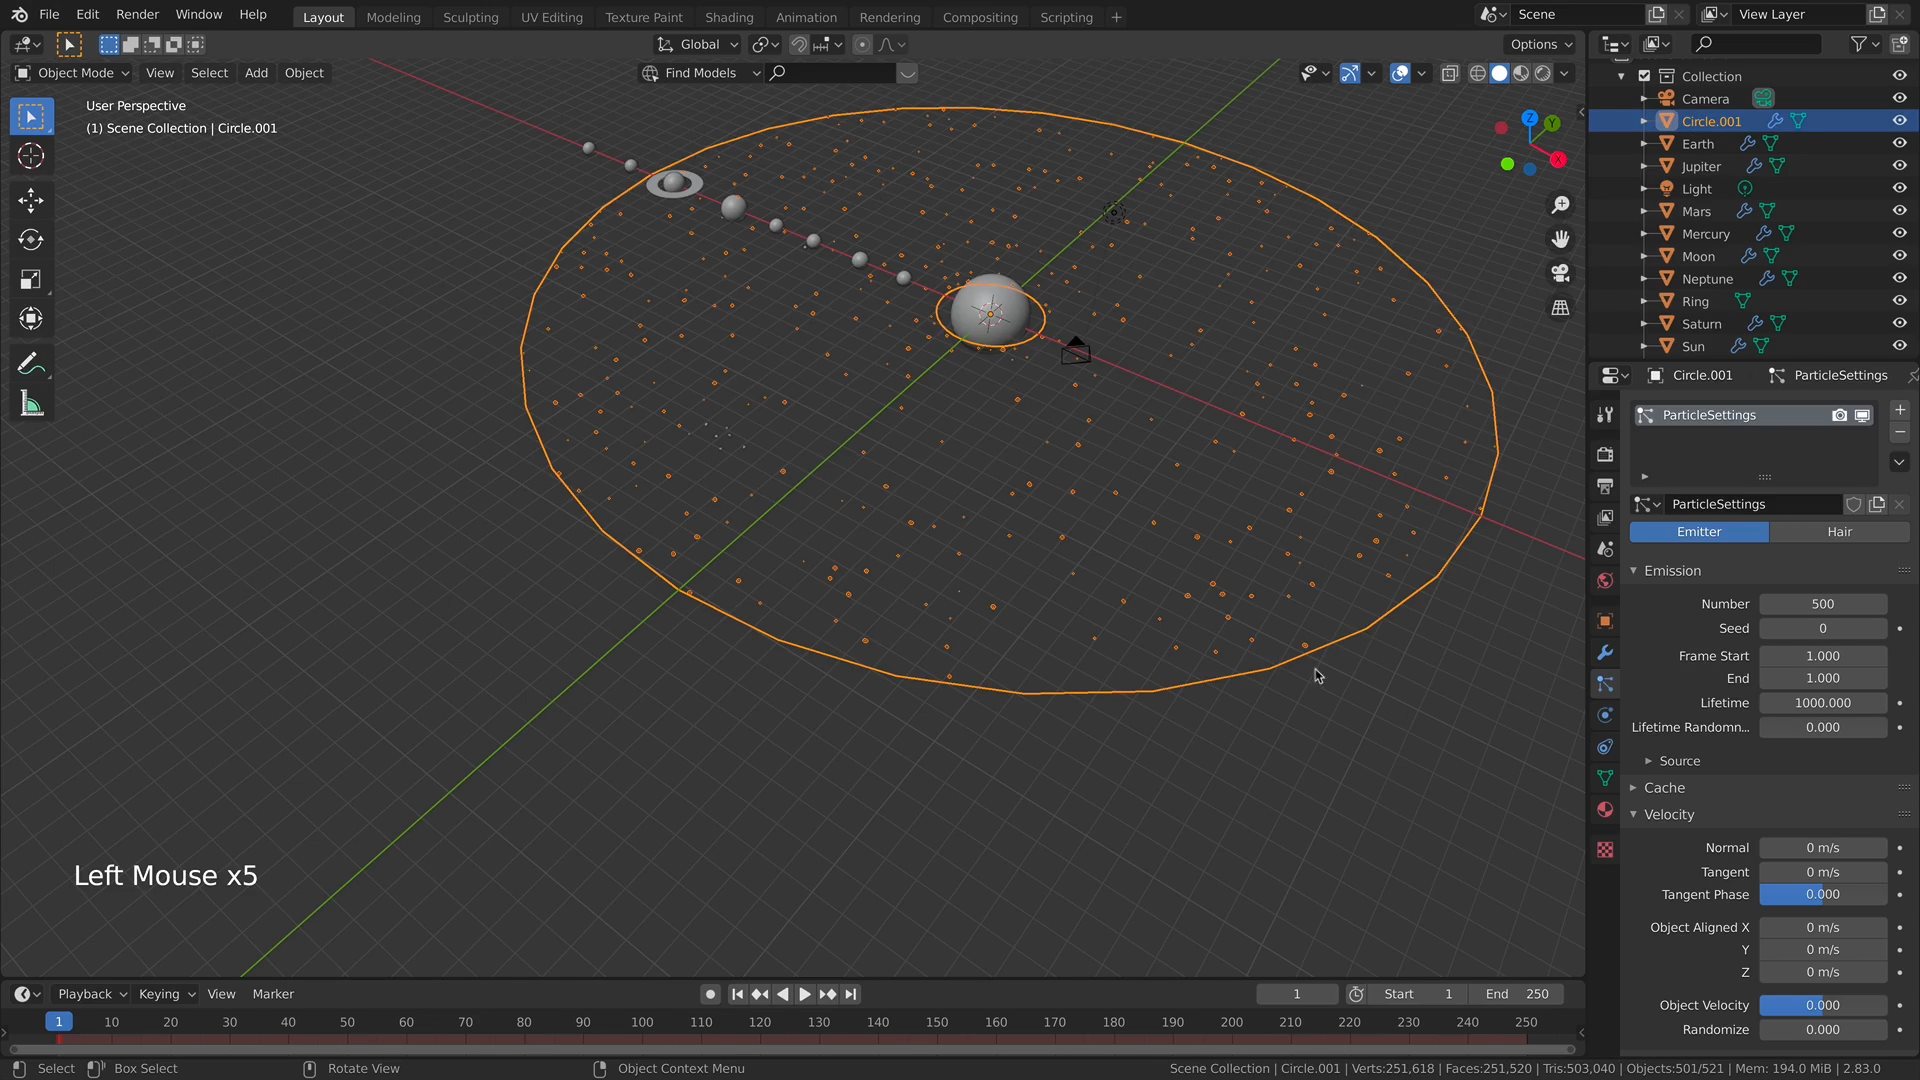The width and height of the screenshot is (1920, 1080).
Task: Hide Jupiter object in outliner
Action: [1899, 166]
